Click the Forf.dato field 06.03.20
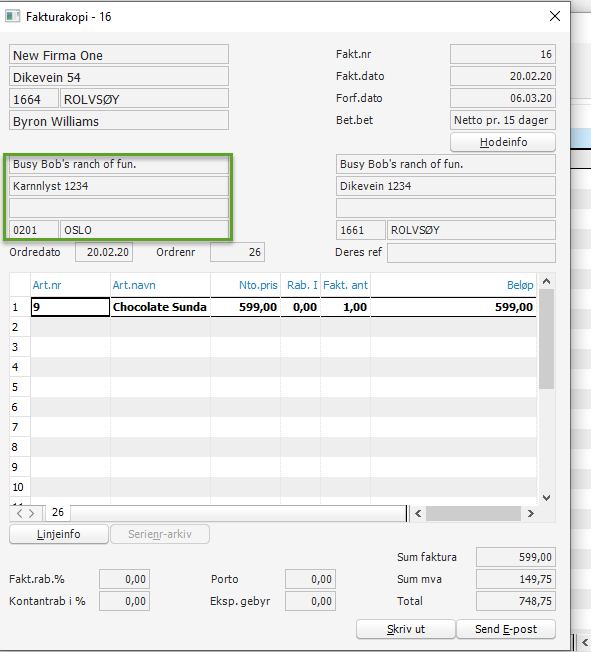Viewport: 591px width, 652px height. (503, 98)
